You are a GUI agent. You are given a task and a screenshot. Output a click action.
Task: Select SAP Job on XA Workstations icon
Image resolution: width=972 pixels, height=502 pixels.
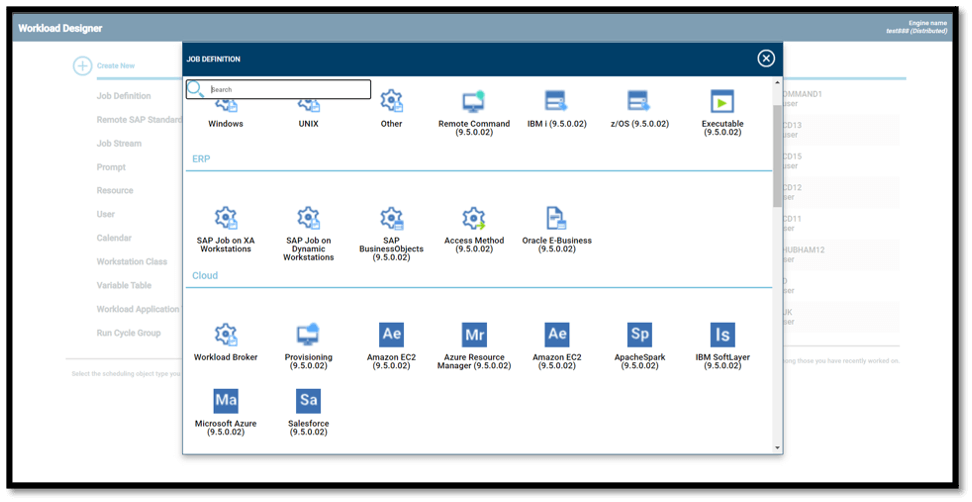pos(226,218)
